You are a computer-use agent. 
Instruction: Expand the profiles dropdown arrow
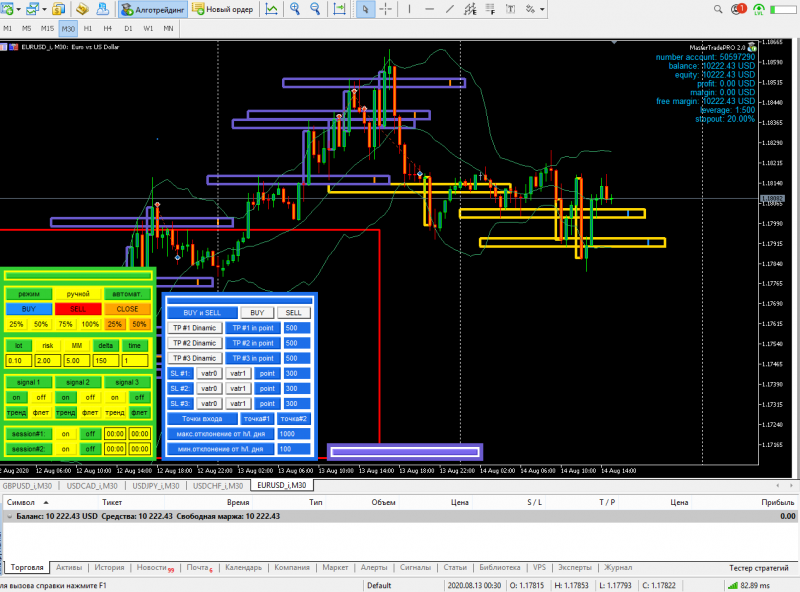pyautogui.click(x=44, y=9)
